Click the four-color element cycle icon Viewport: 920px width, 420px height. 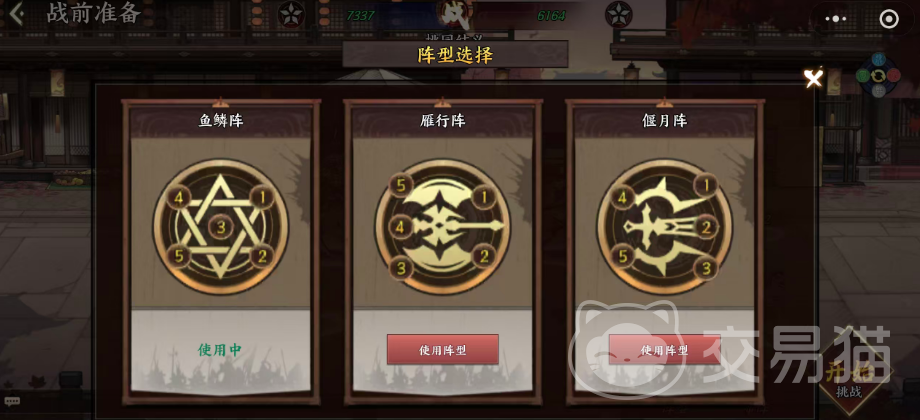tap(878, 75)
